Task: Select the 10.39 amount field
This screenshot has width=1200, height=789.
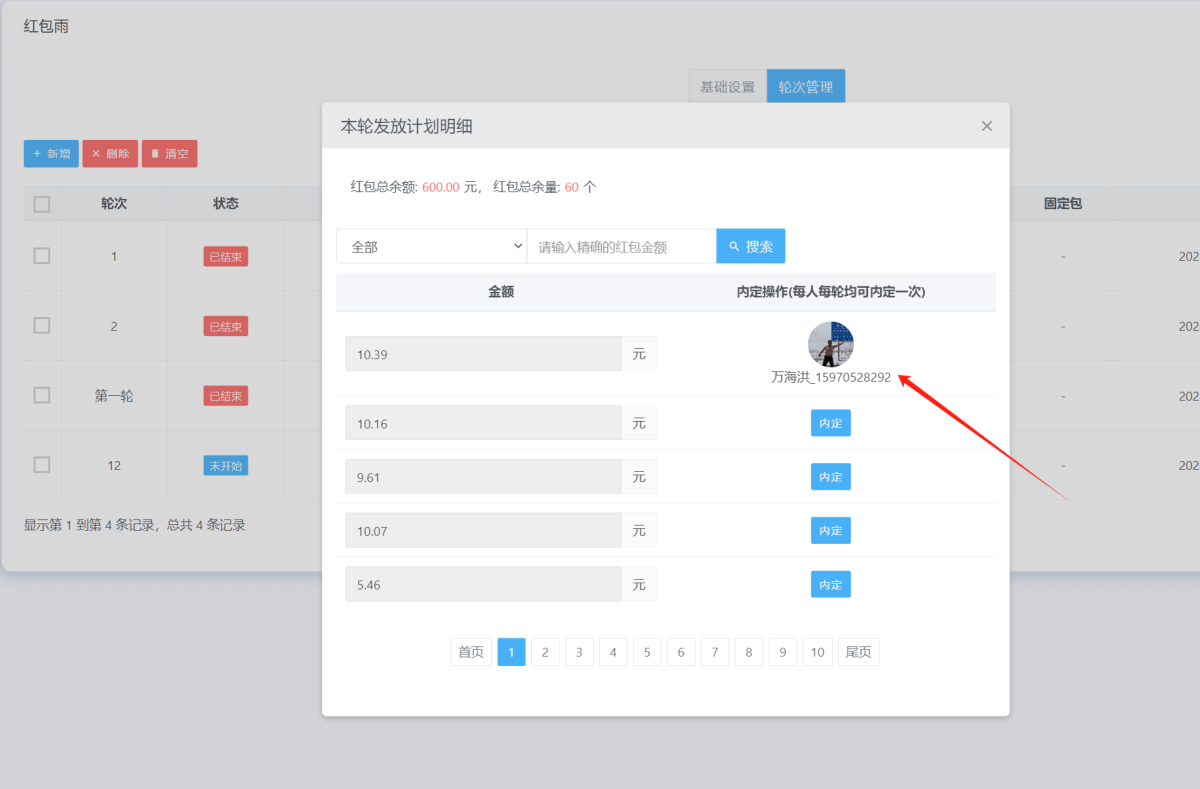Action: [x=483, y=353]
